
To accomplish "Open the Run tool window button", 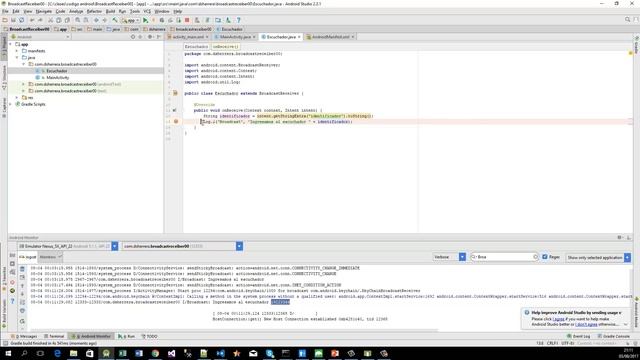I will tap(127, 336).
